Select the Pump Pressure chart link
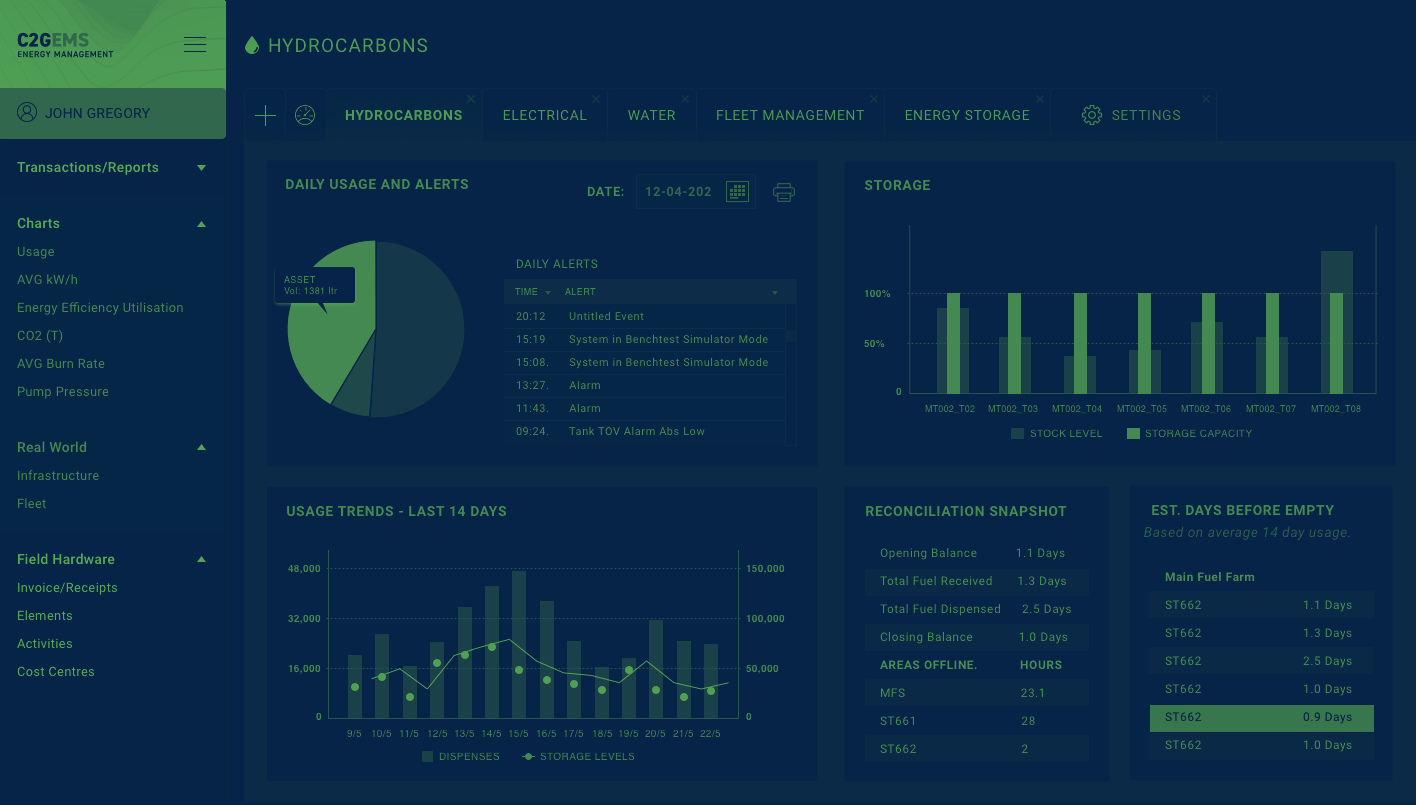 [x=63, y=392]
